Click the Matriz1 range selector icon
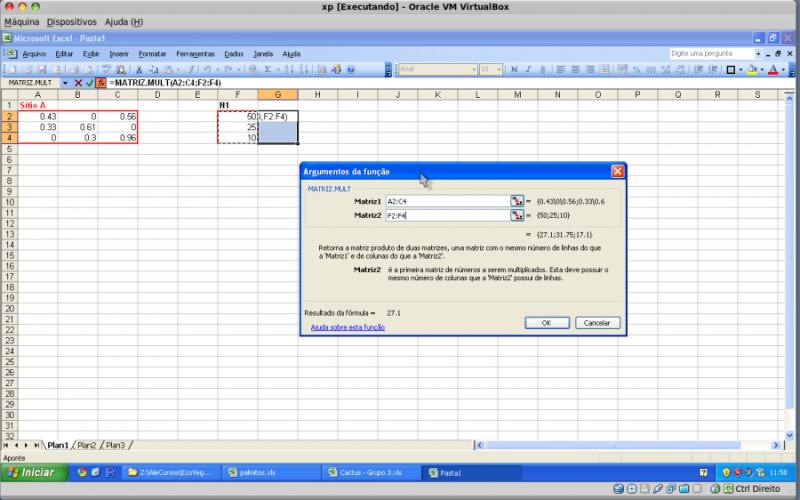 click(517, 201)
